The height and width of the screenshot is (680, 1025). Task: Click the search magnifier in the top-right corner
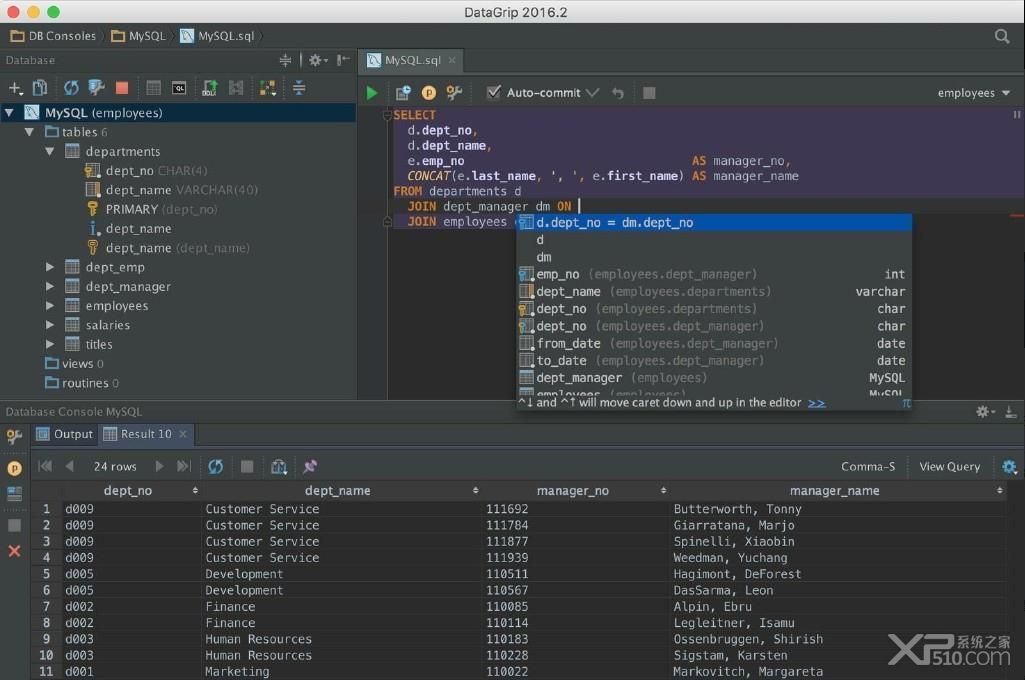(x=1001, y=36)
